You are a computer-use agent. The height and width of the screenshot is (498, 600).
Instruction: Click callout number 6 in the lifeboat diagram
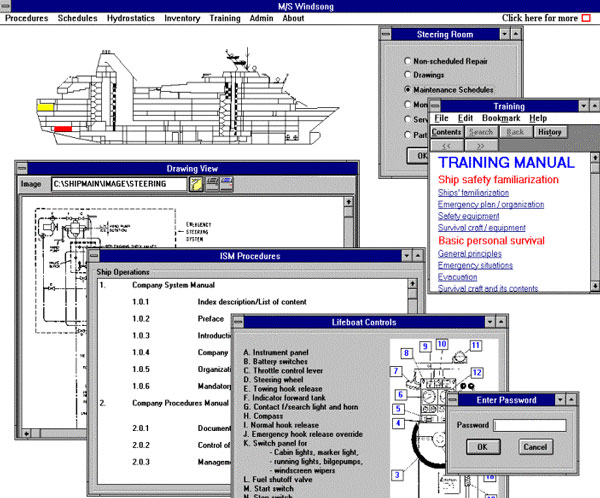click(x=400, y=394)
